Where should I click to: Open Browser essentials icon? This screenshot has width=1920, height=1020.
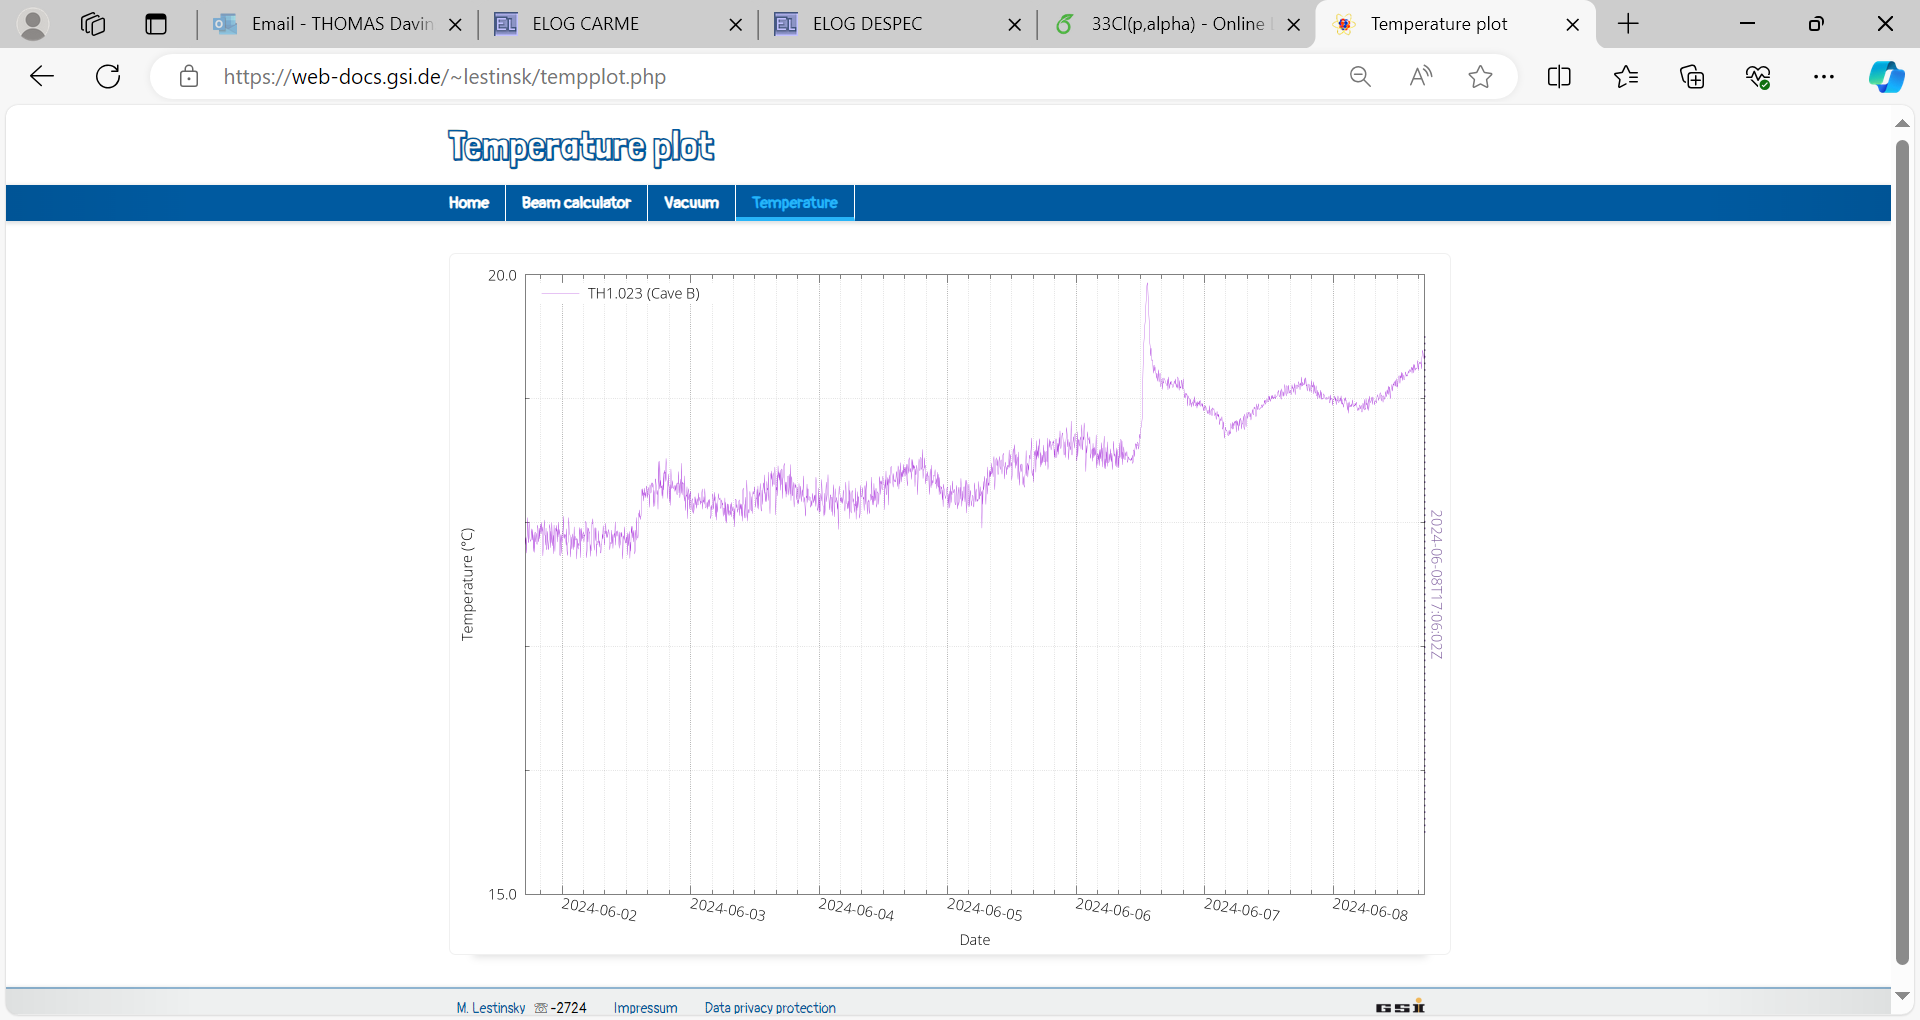click(x=1758, y=77)
